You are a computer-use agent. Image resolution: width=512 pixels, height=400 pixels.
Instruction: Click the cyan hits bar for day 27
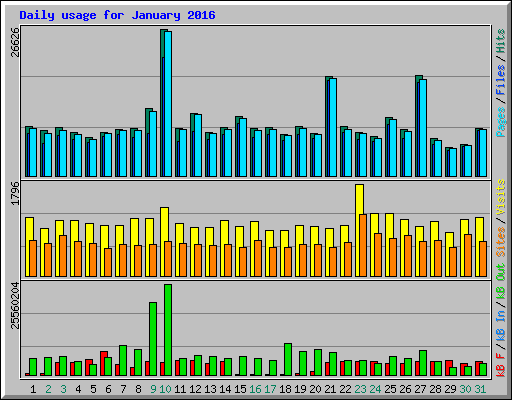point(423,128)
